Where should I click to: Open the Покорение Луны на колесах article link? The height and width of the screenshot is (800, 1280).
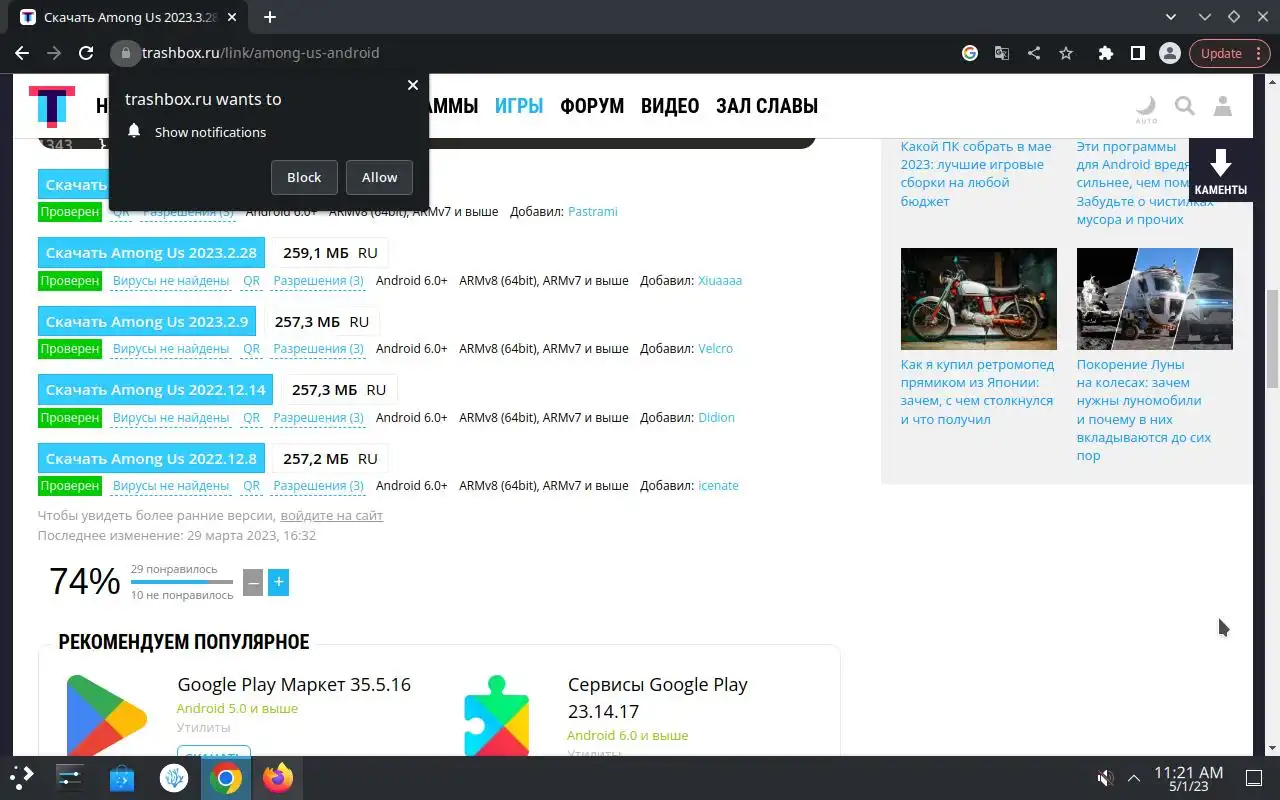coord(1144,410)
